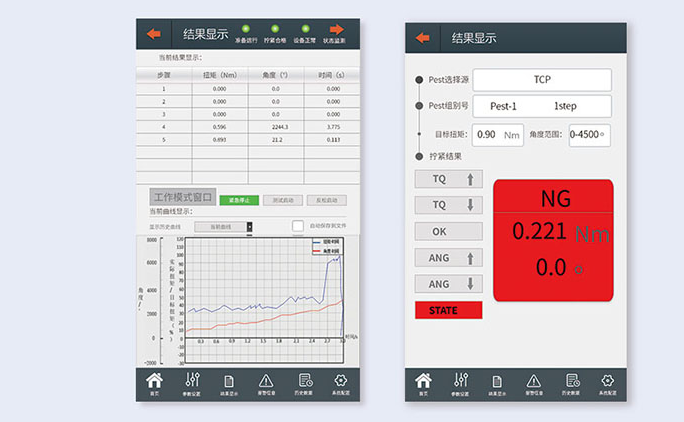Select the ANG down-arrow indicator button

point(448,284)
